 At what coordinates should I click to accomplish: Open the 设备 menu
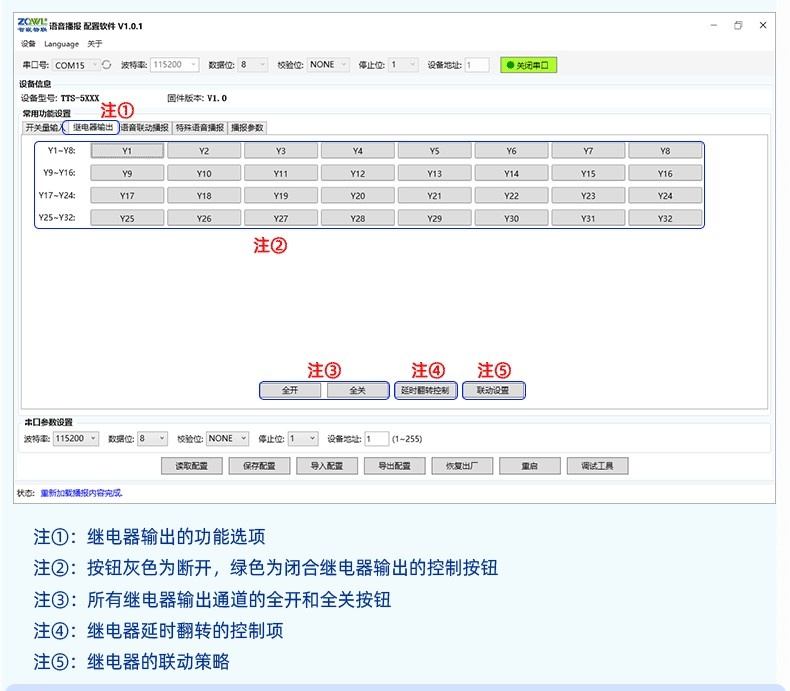coord(28,44)
